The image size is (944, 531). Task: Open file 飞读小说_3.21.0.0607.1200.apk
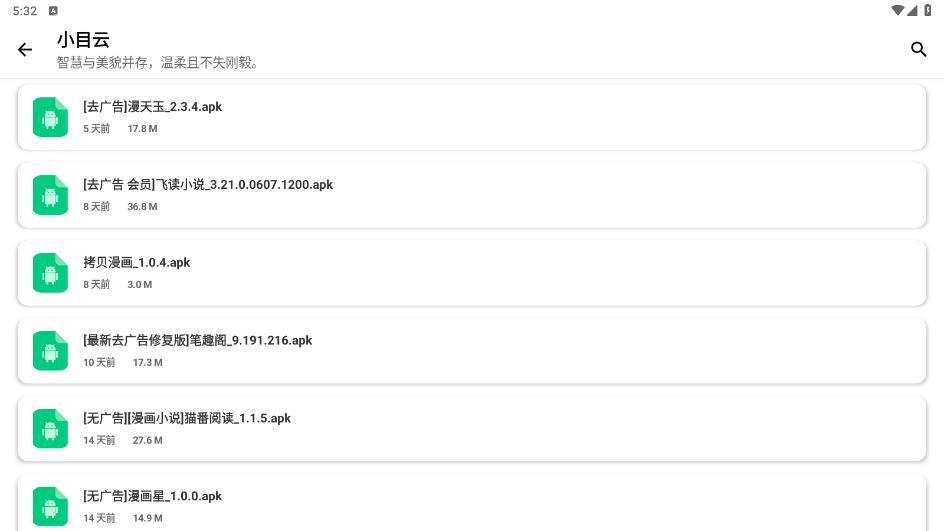(x=208, y=185)
